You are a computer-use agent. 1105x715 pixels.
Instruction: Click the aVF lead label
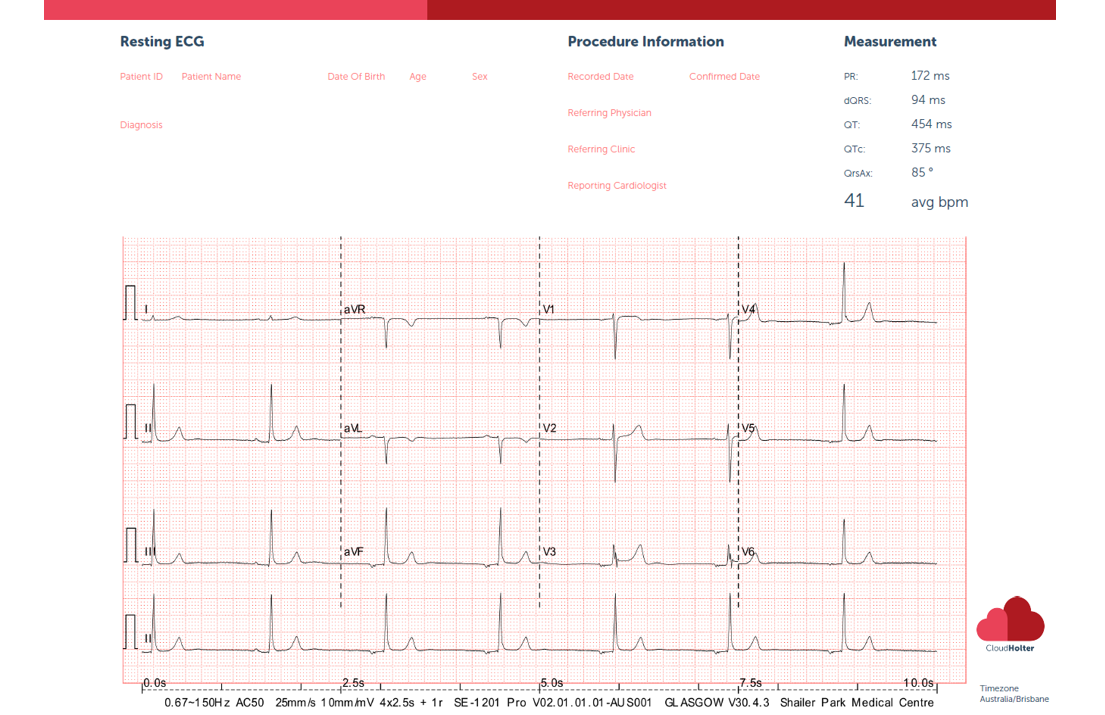(353, 552)
